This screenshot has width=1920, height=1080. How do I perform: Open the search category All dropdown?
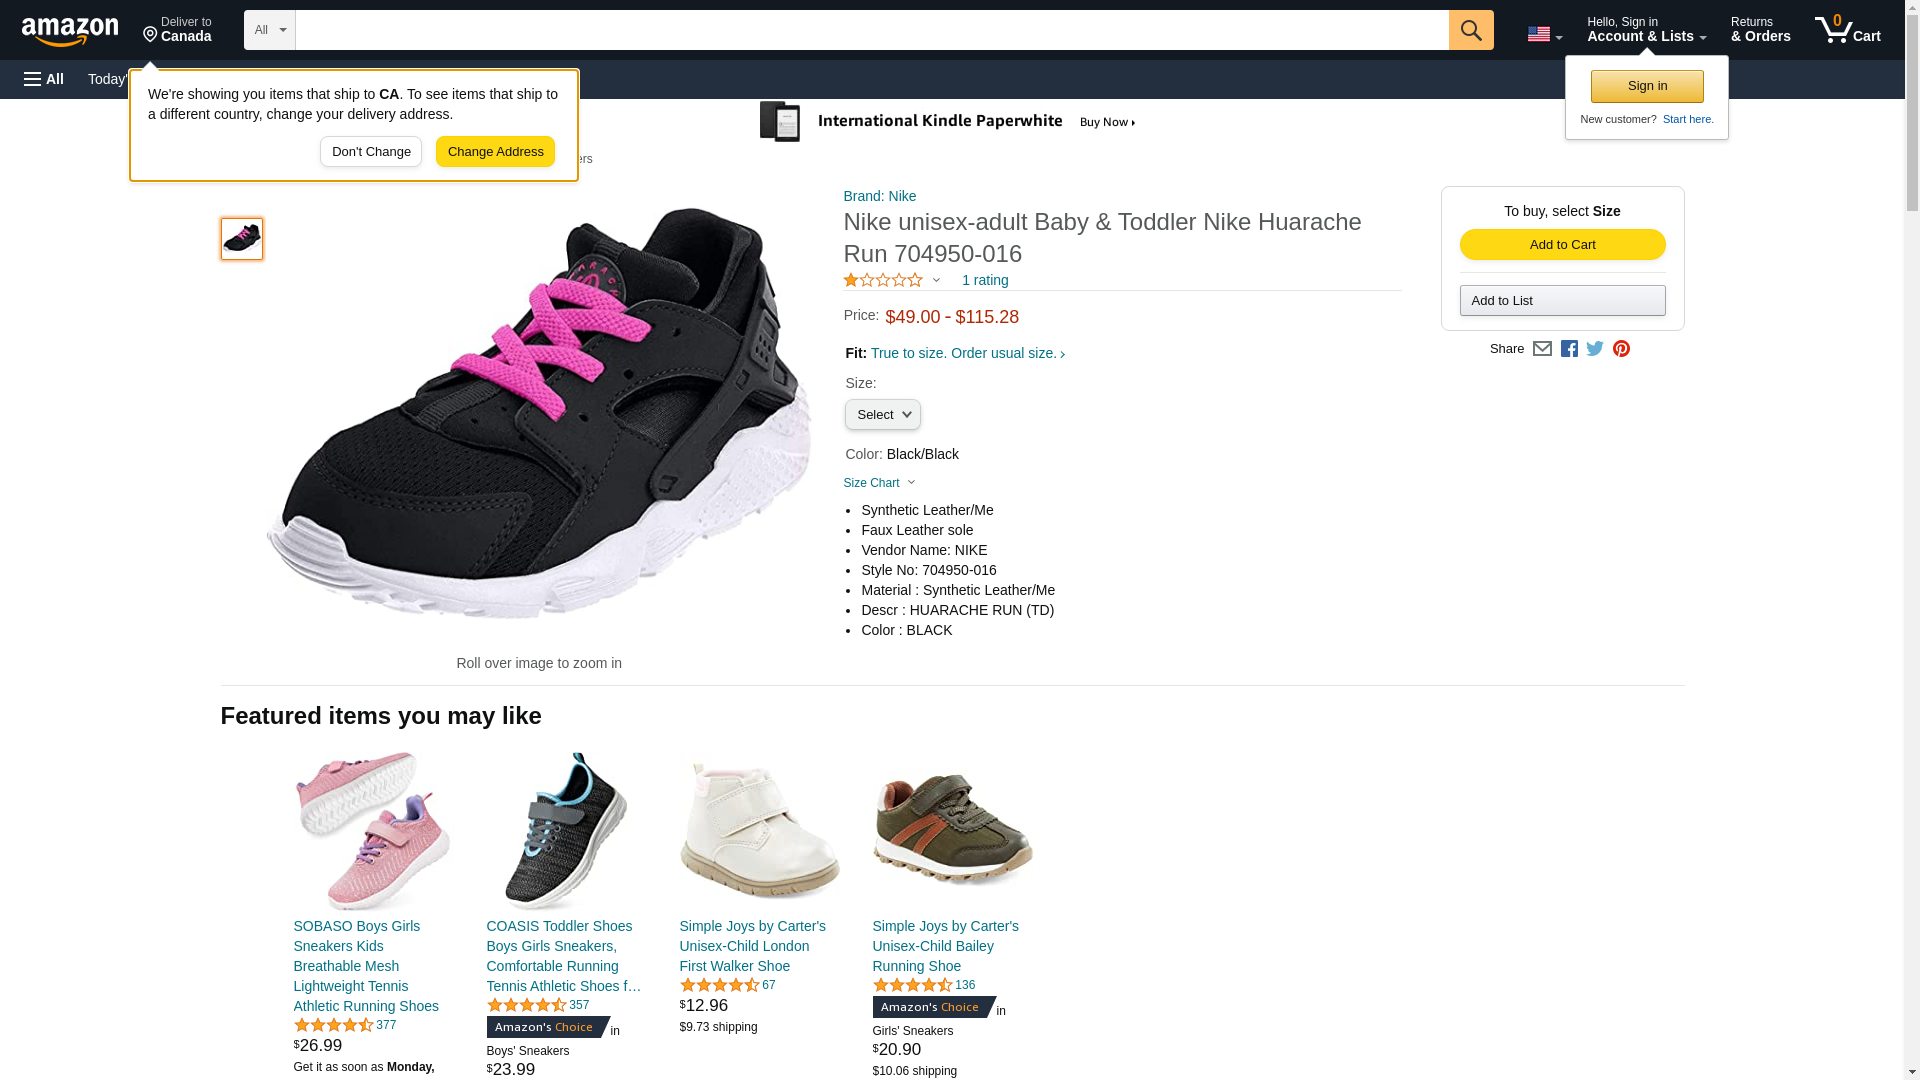click(x=270, y=30)
